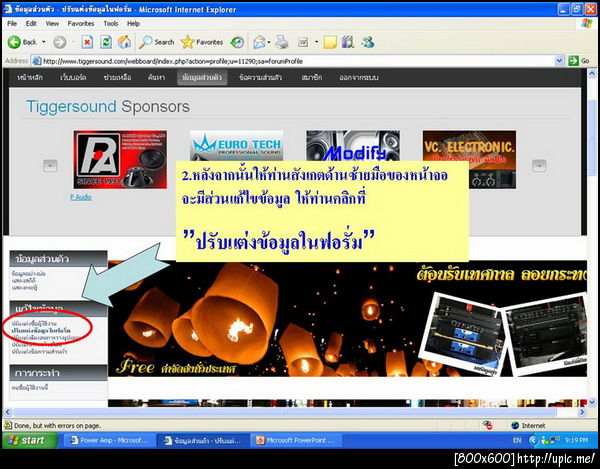Screen dimensions: 600x469
Task: Click the first link under ข้อมูลส่วนตัว sidebar heading
Action: 29,274
